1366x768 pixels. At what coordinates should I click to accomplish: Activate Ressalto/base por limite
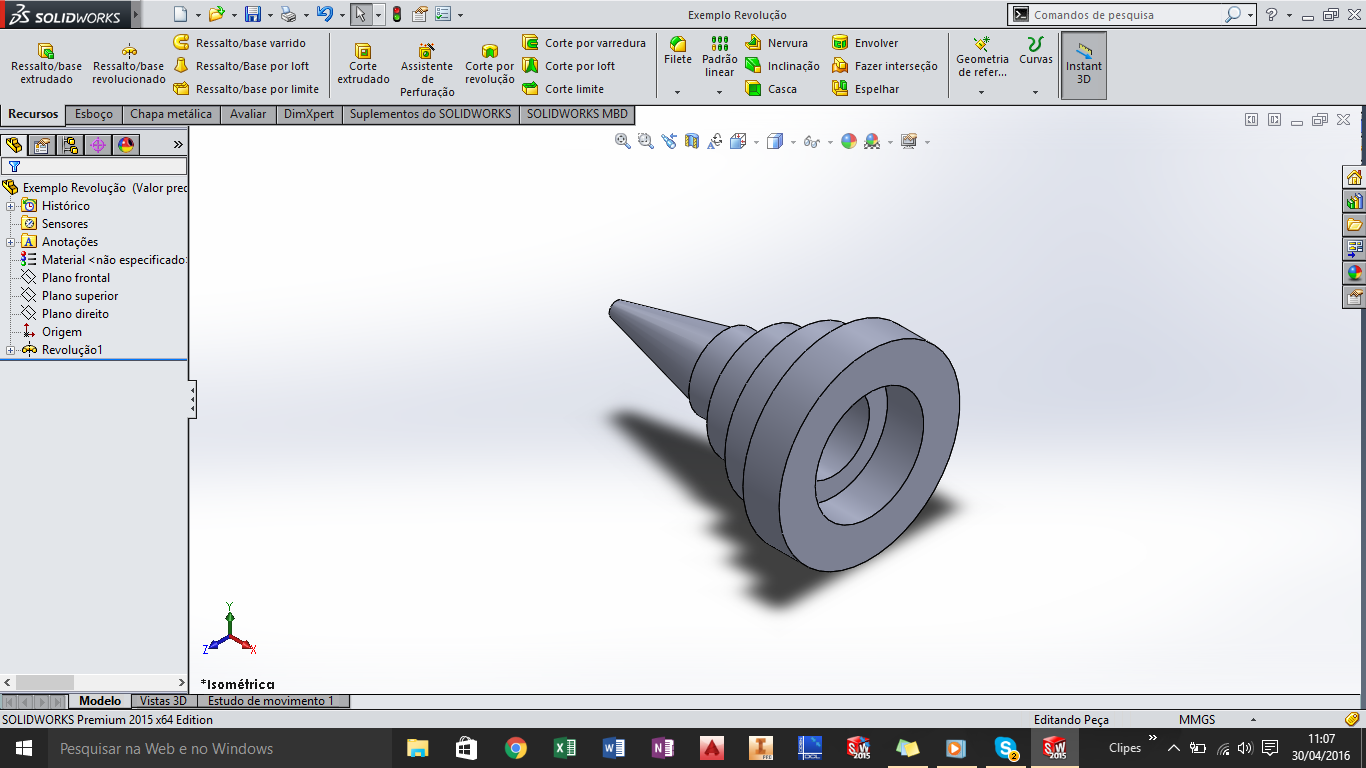[245, 89]
